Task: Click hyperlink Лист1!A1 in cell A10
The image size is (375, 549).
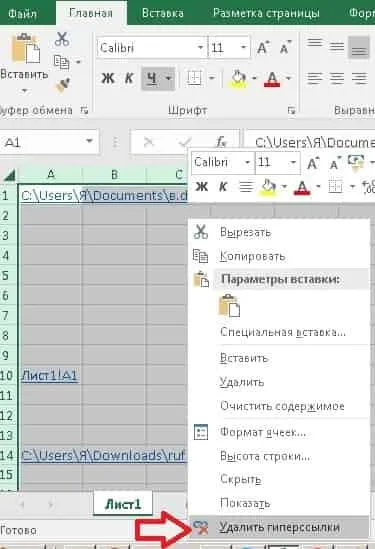Action: (49, 376)
